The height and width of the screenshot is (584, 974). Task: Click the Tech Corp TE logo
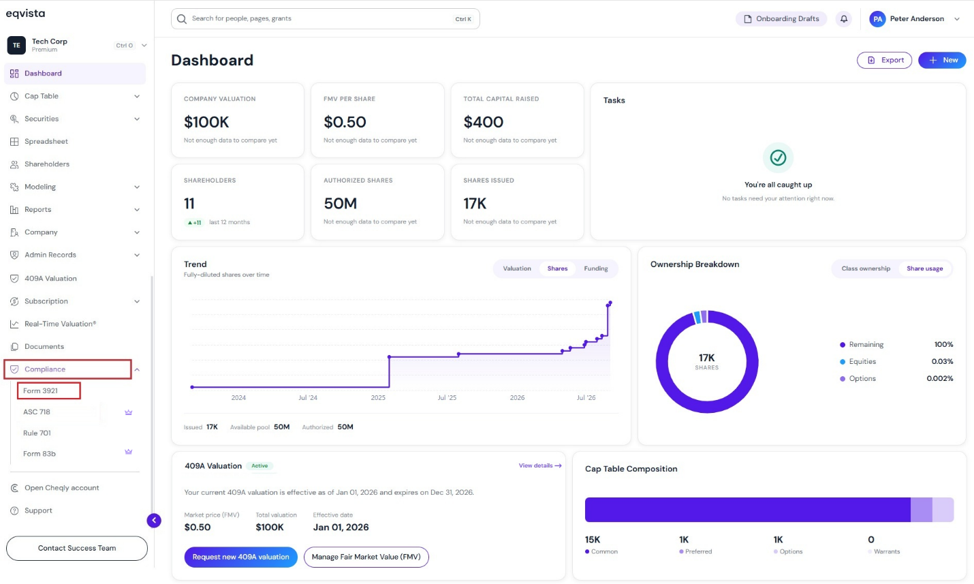point(16,45)
